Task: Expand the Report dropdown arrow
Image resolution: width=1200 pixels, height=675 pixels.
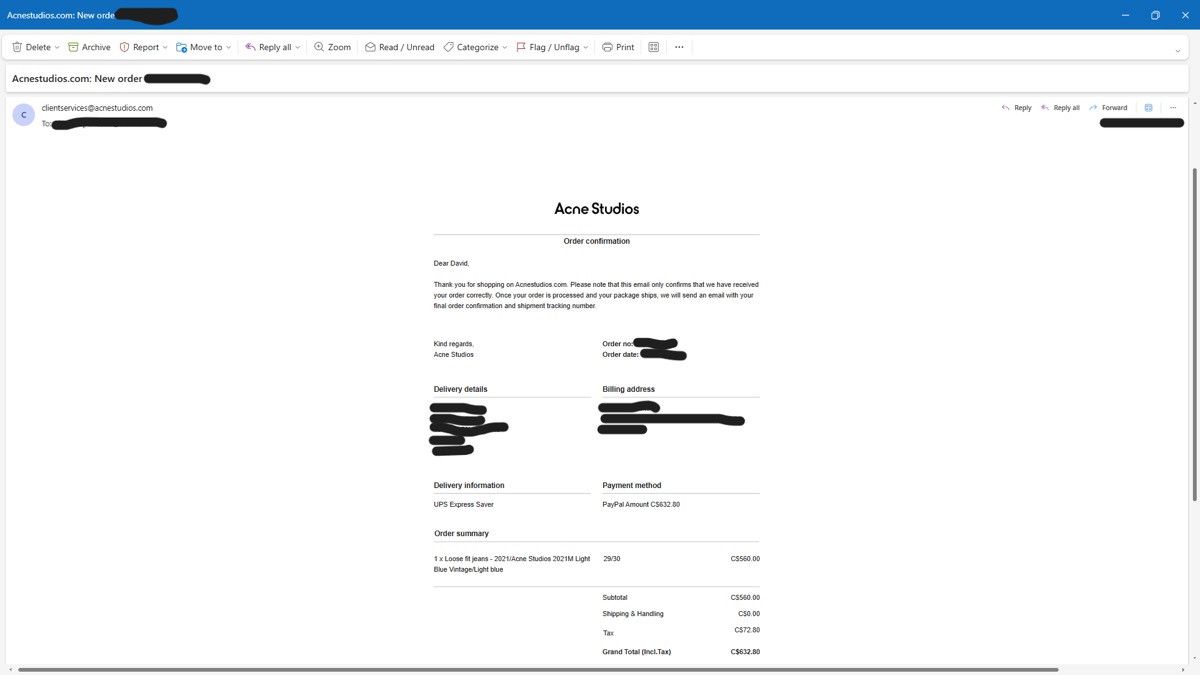Action: coord(165,47)
